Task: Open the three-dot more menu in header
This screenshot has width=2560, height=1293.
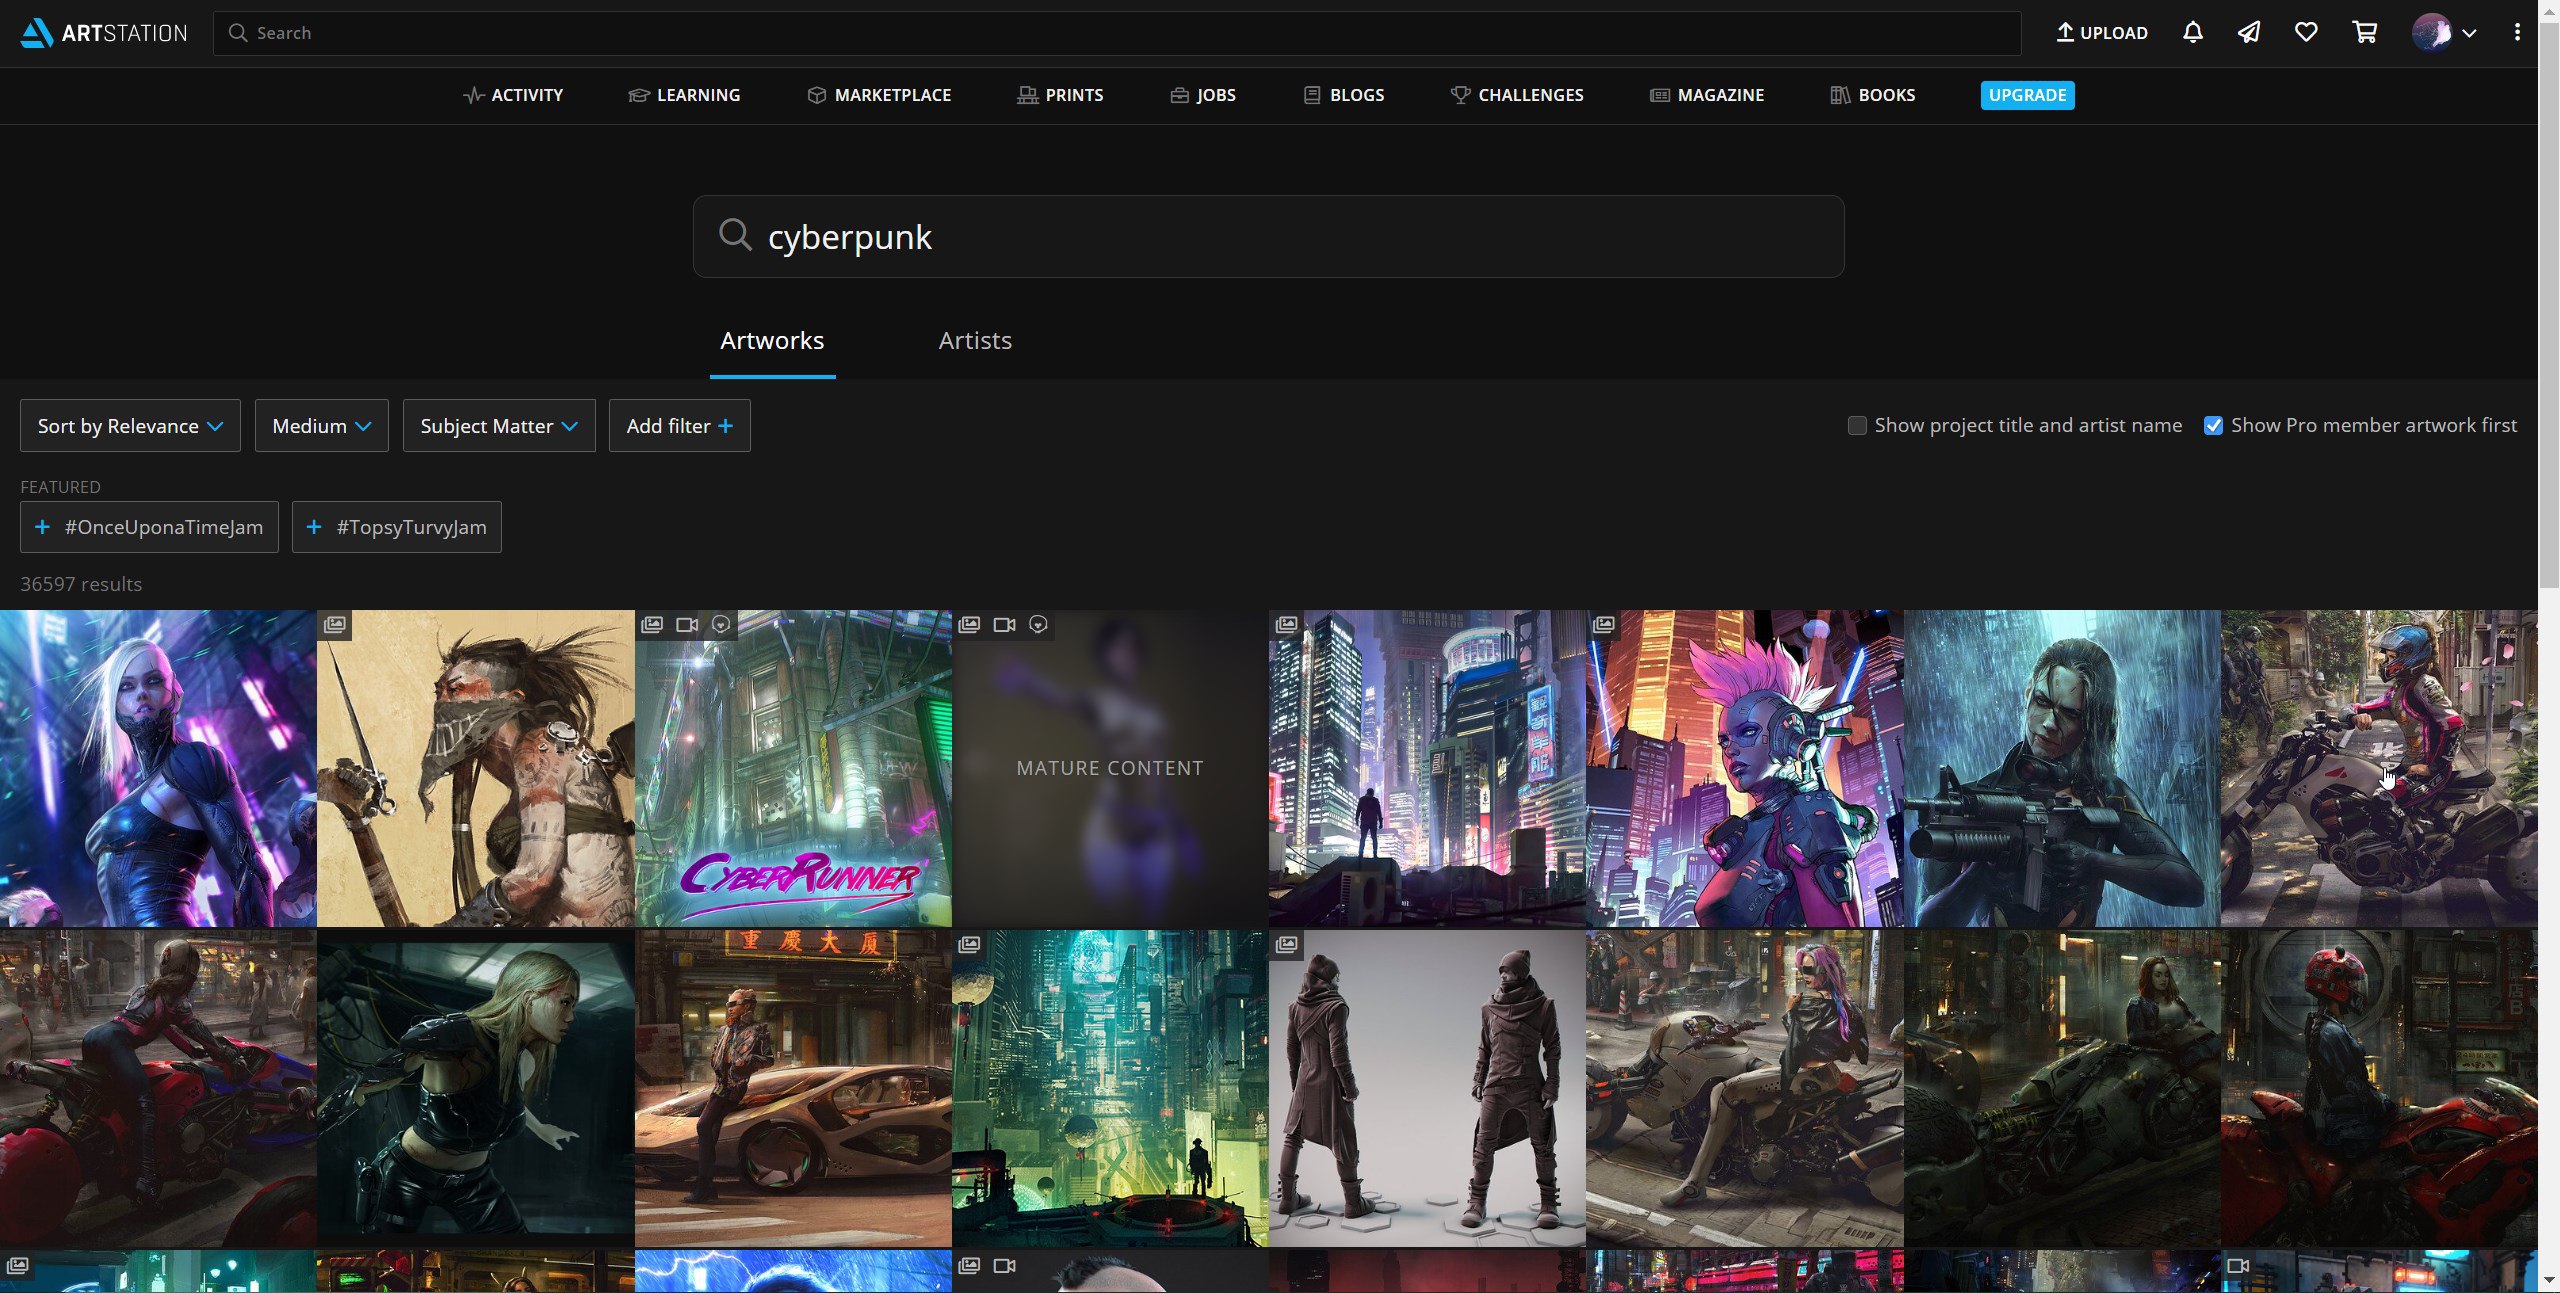Action: click(2517, 33)
